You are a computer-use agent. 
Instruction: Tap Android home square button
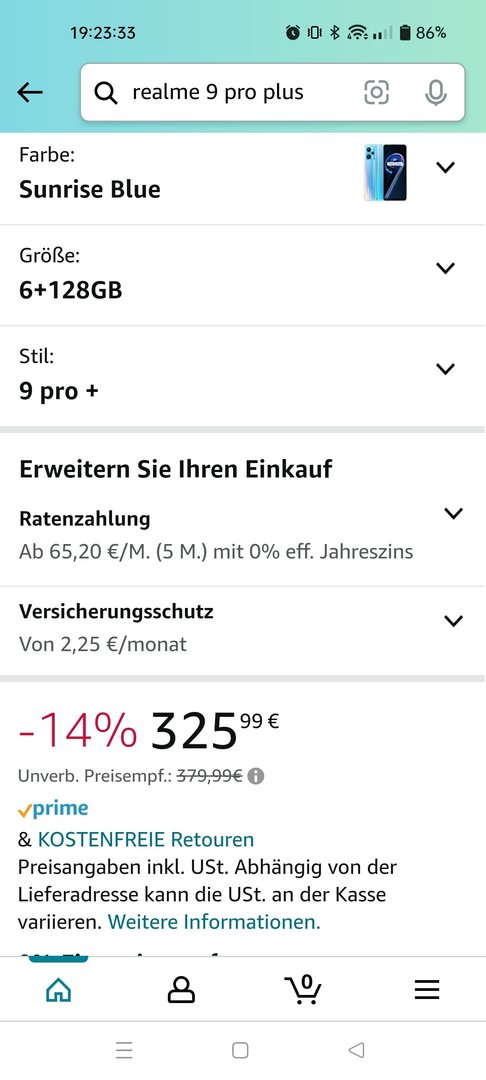click(240, 1050)
